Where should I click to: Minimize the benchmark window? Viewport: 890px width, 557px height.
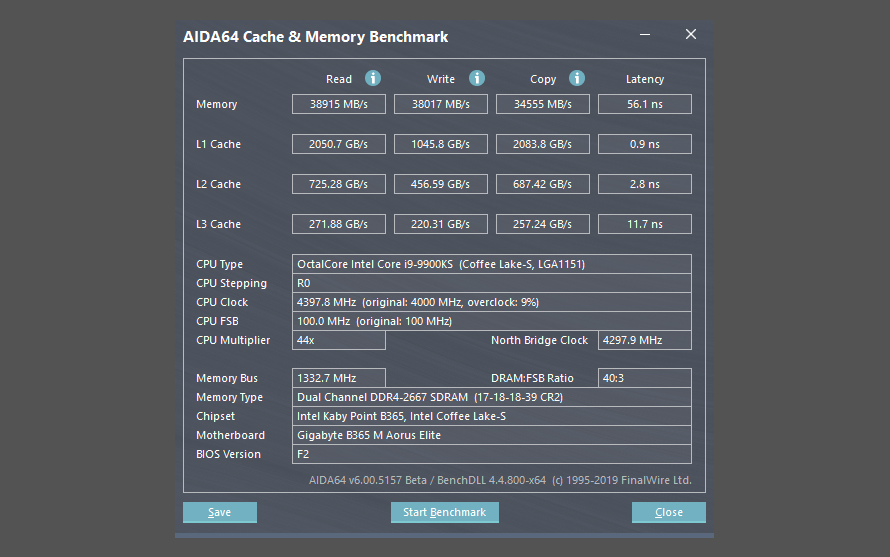(x=645, y=35)
